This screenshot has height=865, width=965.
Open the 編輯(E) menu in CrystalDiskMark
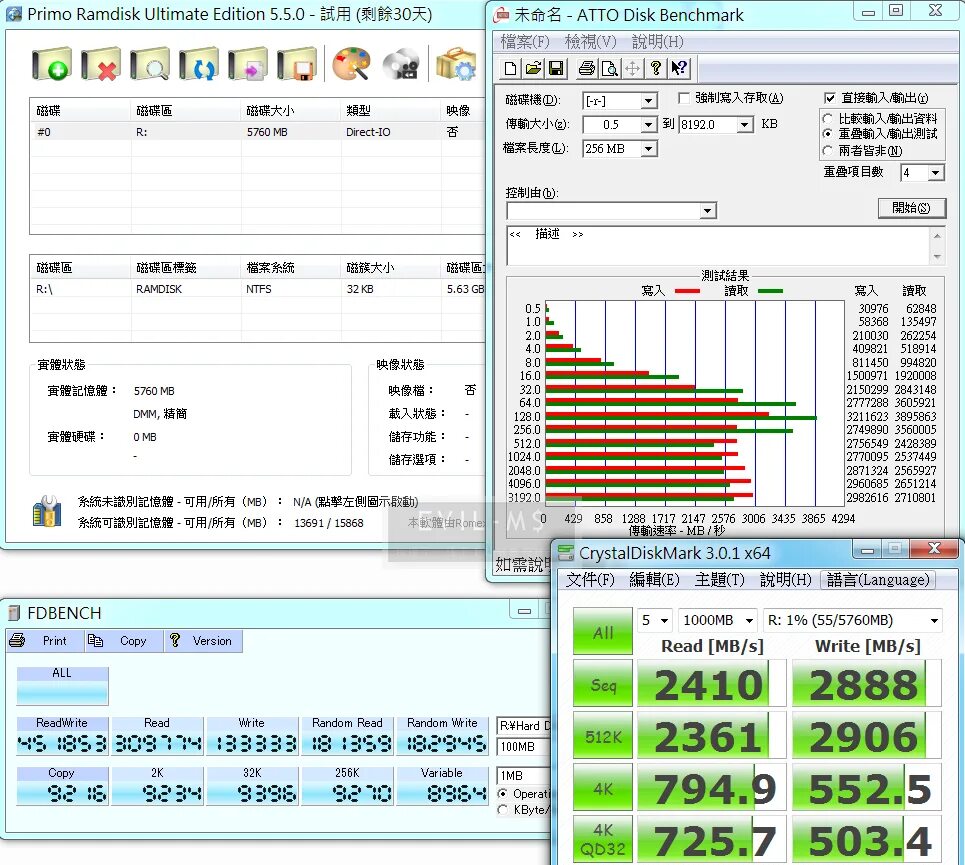(655, 580)
